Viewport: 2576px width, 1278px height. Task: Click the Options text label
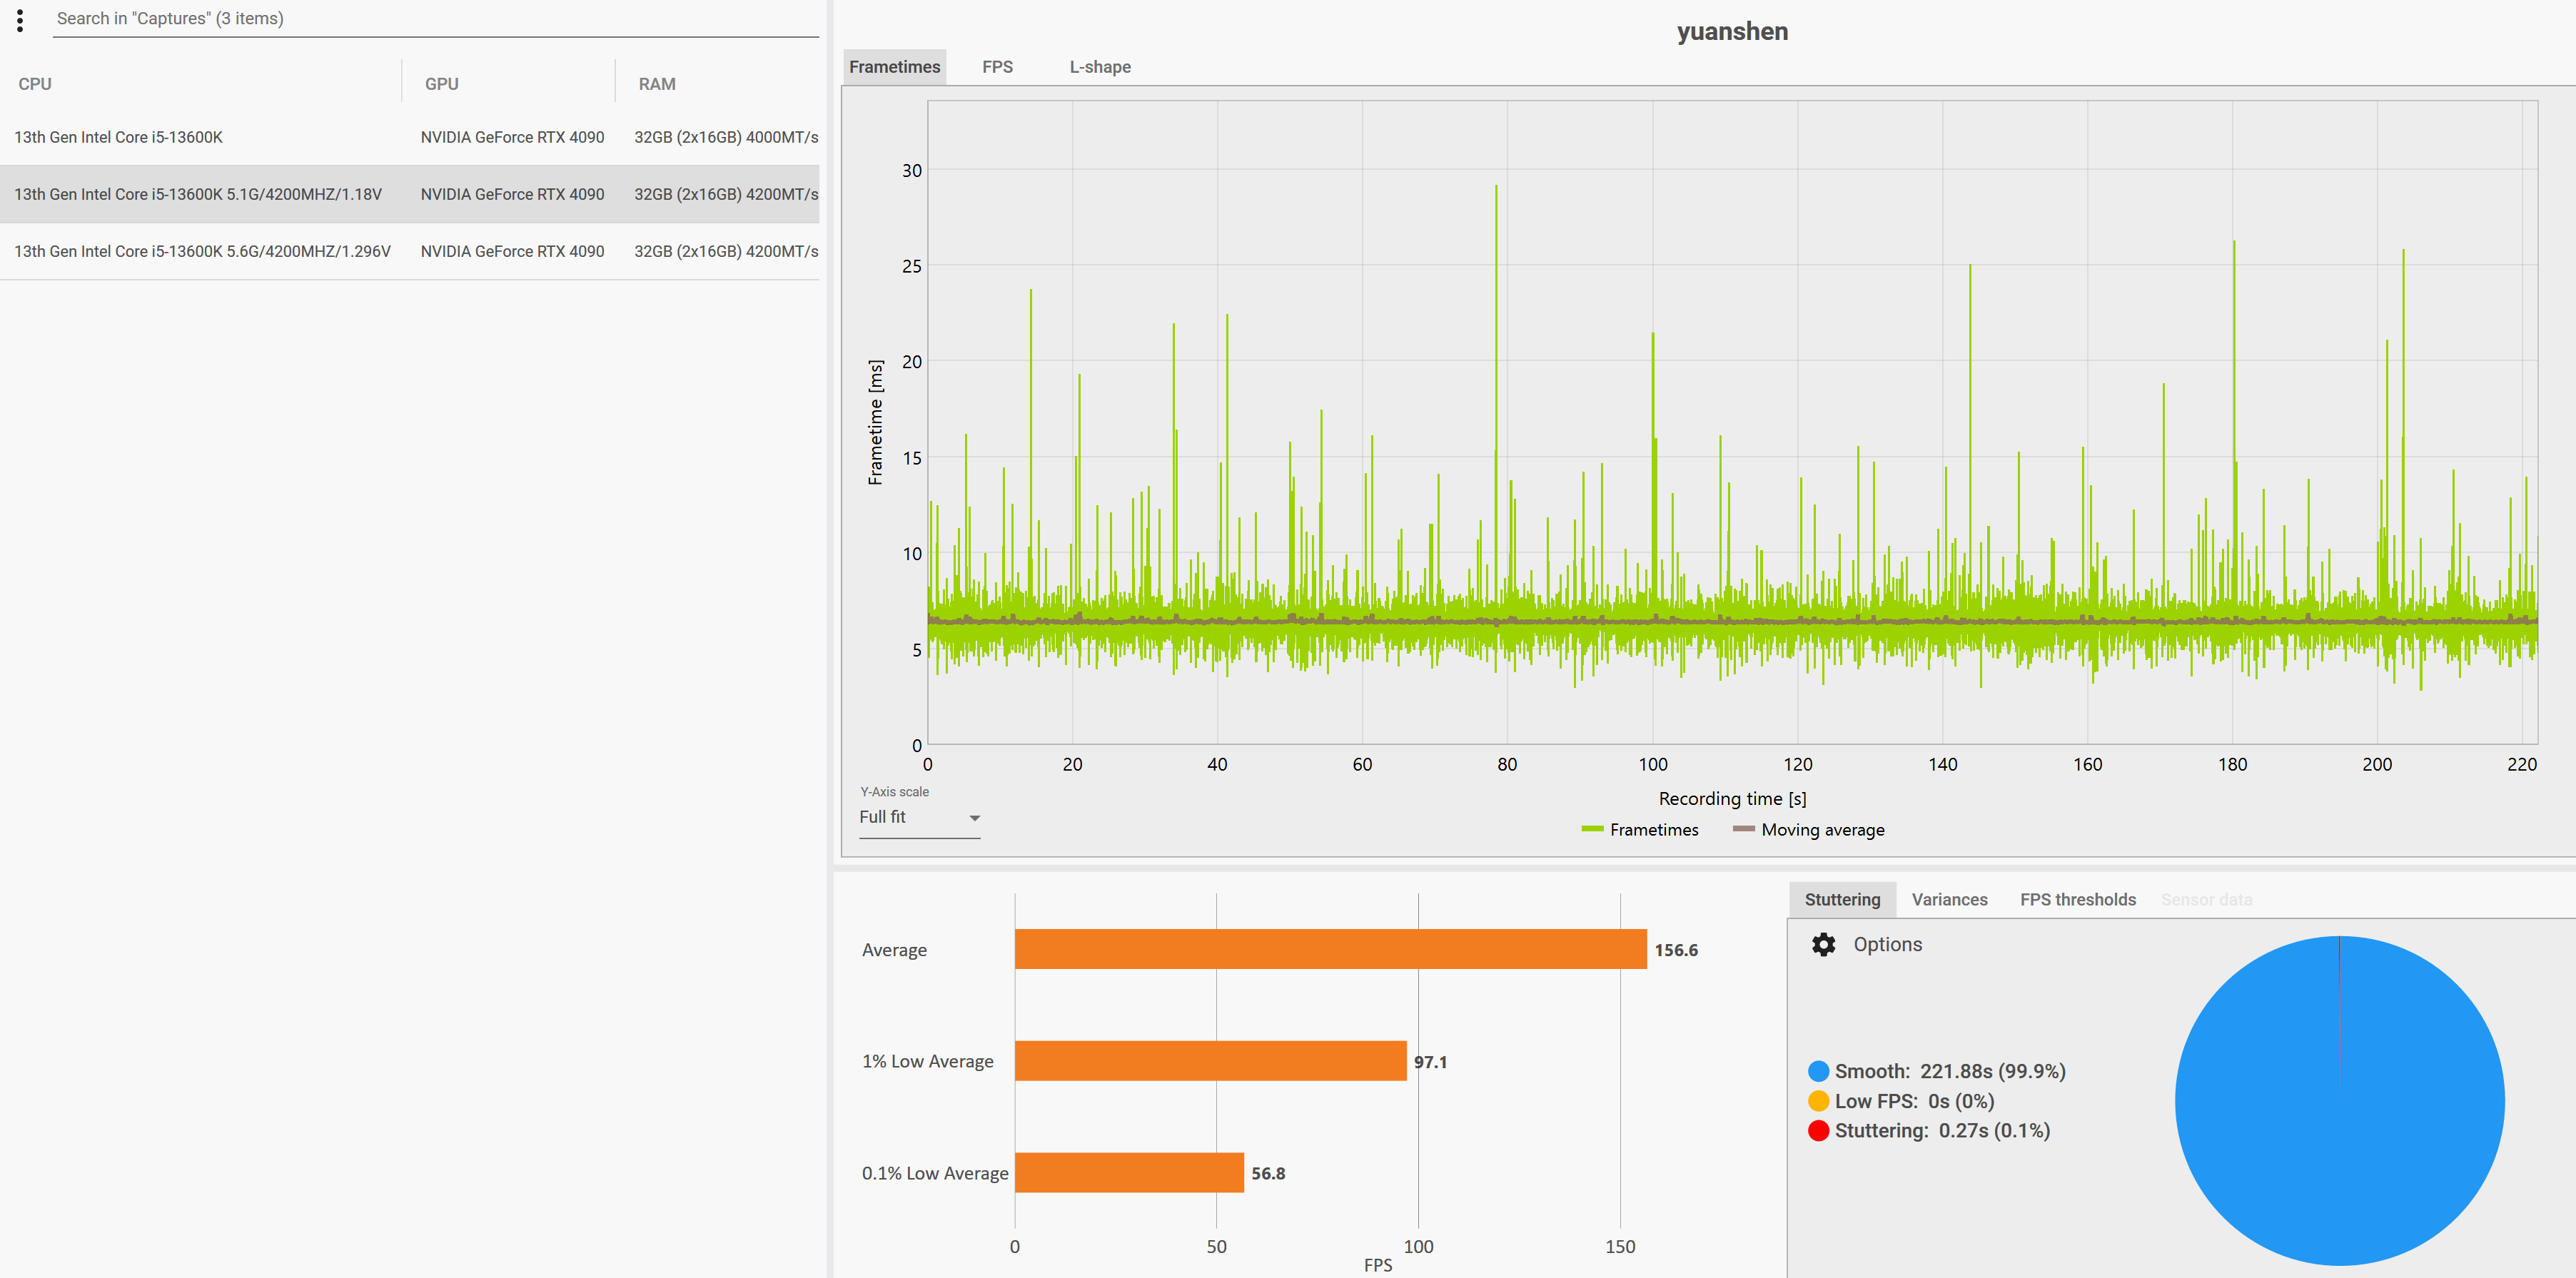pos(1887,945)
